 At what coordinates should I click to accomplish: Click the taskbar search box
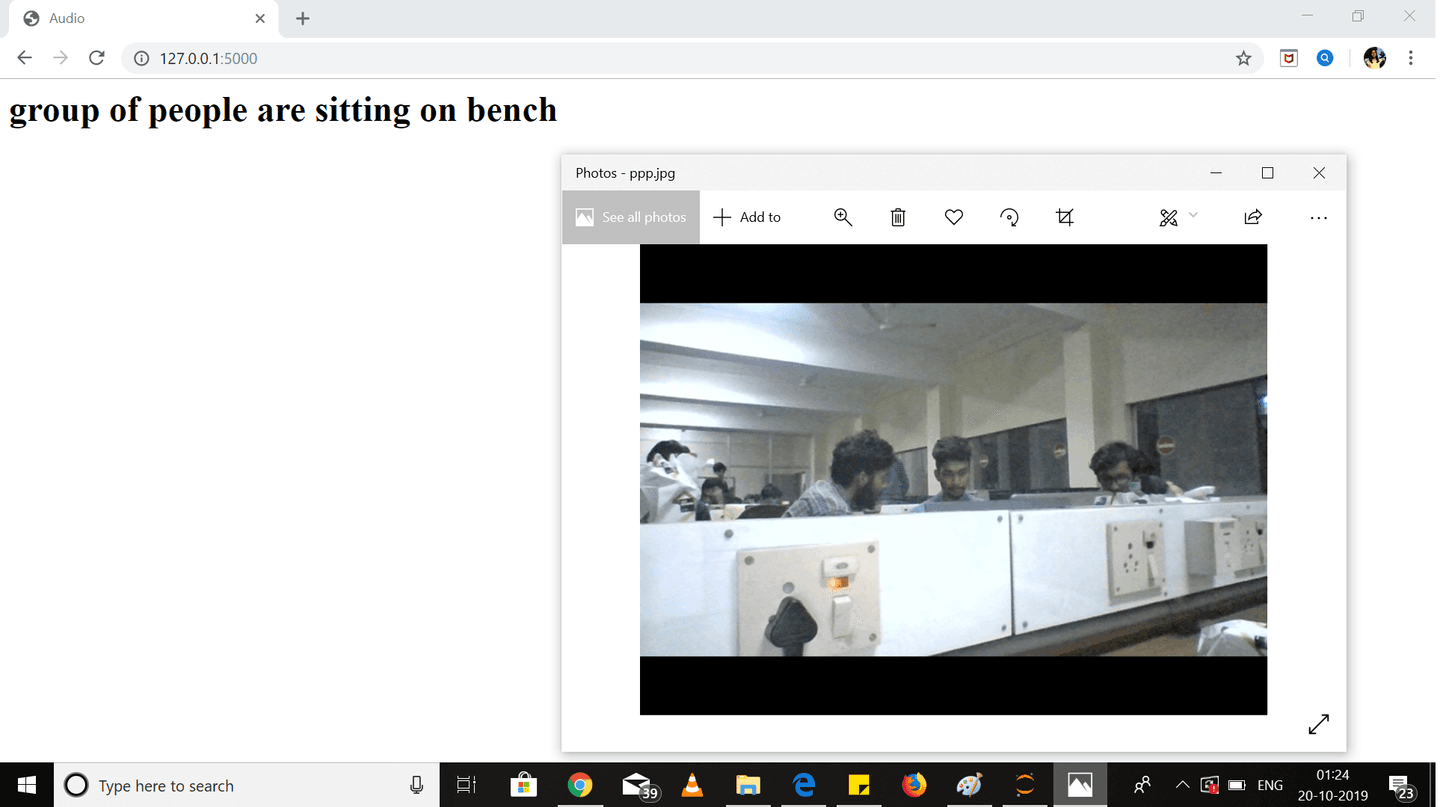(247, 785)
